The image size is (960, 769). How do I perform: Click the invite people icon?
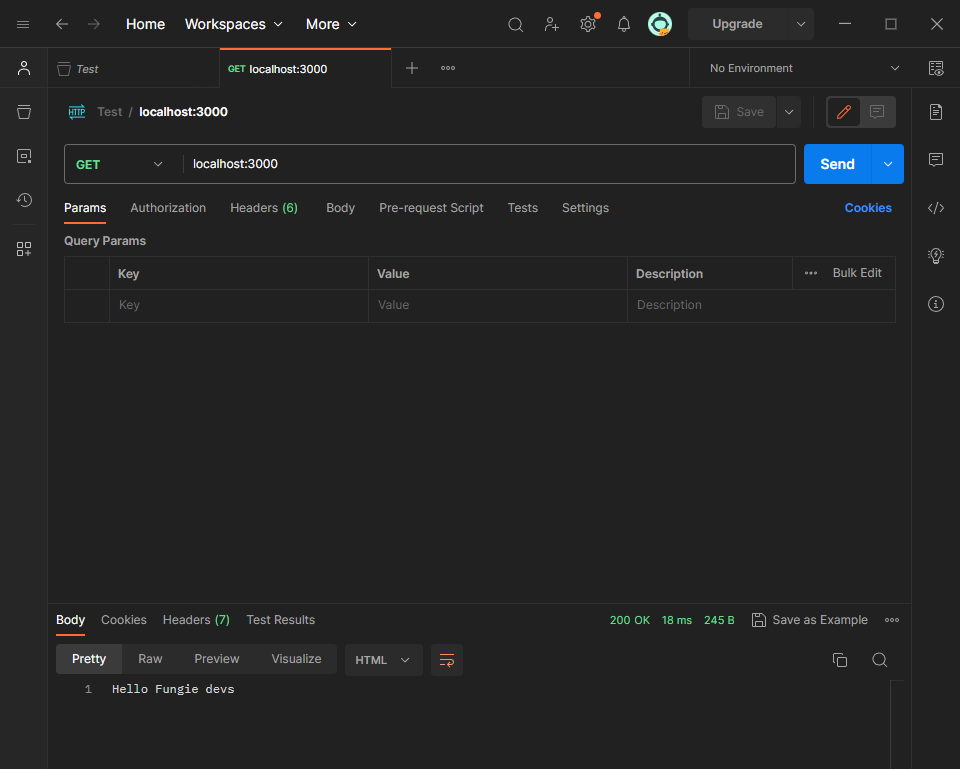[552, 24]
